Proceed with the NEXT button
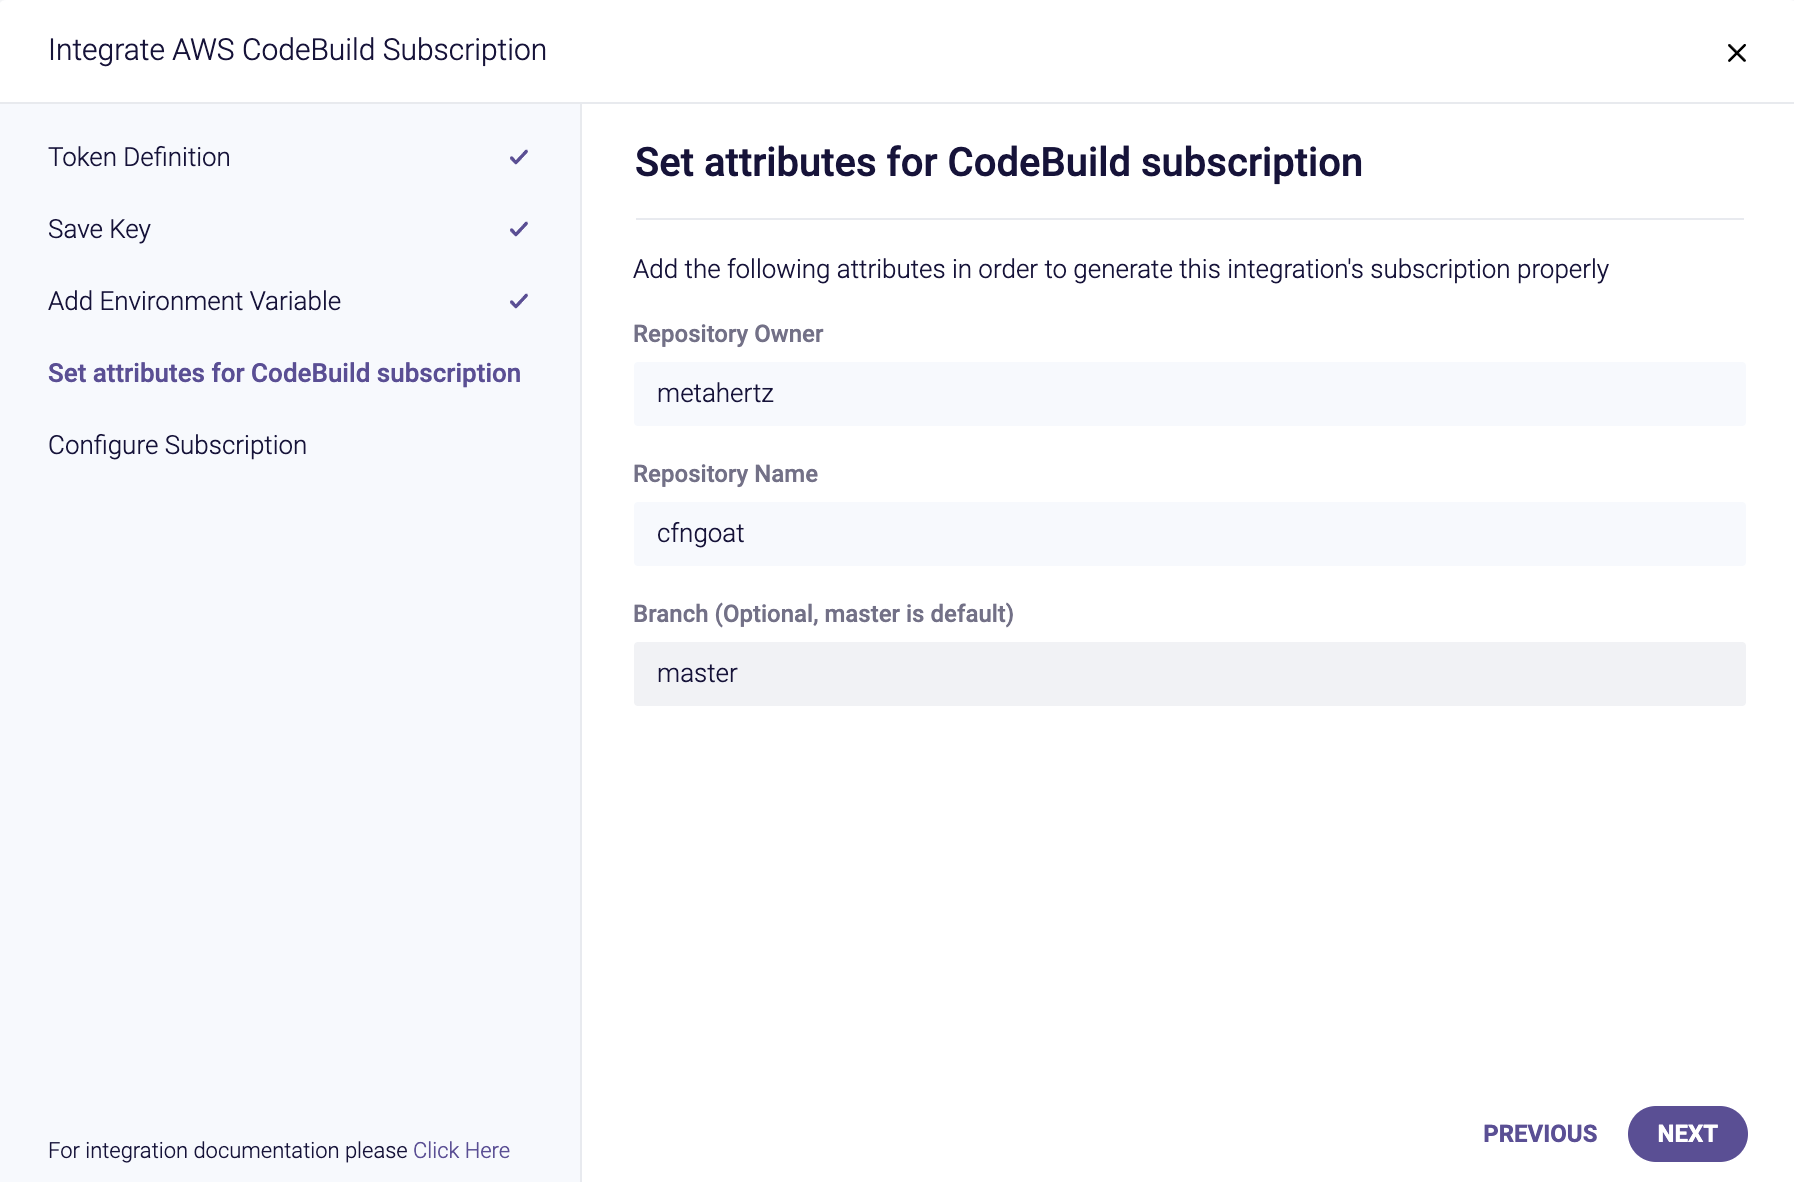This screenshot has height=1182, width=1794. coord(1687,1134)
